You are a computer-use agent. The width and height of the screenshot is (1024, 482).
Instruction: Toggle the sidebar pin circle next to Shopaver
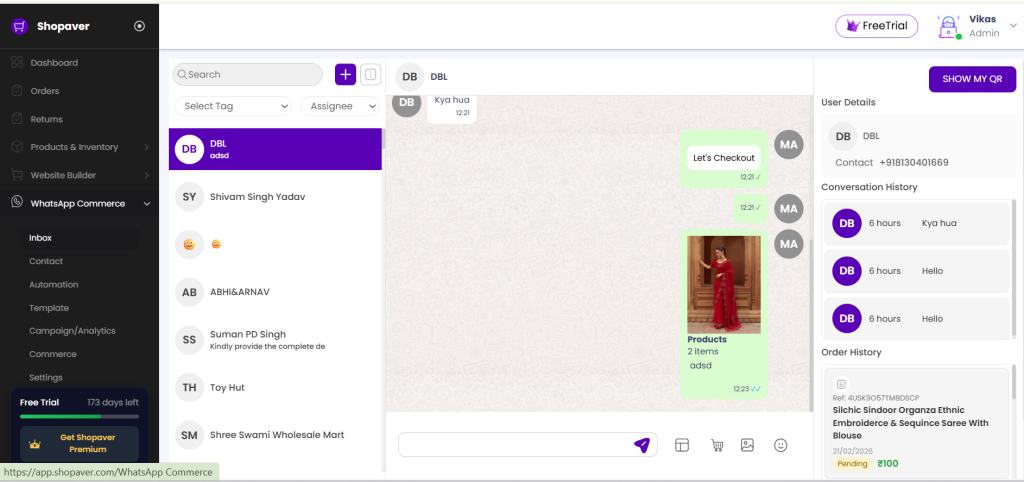(139, 26)
